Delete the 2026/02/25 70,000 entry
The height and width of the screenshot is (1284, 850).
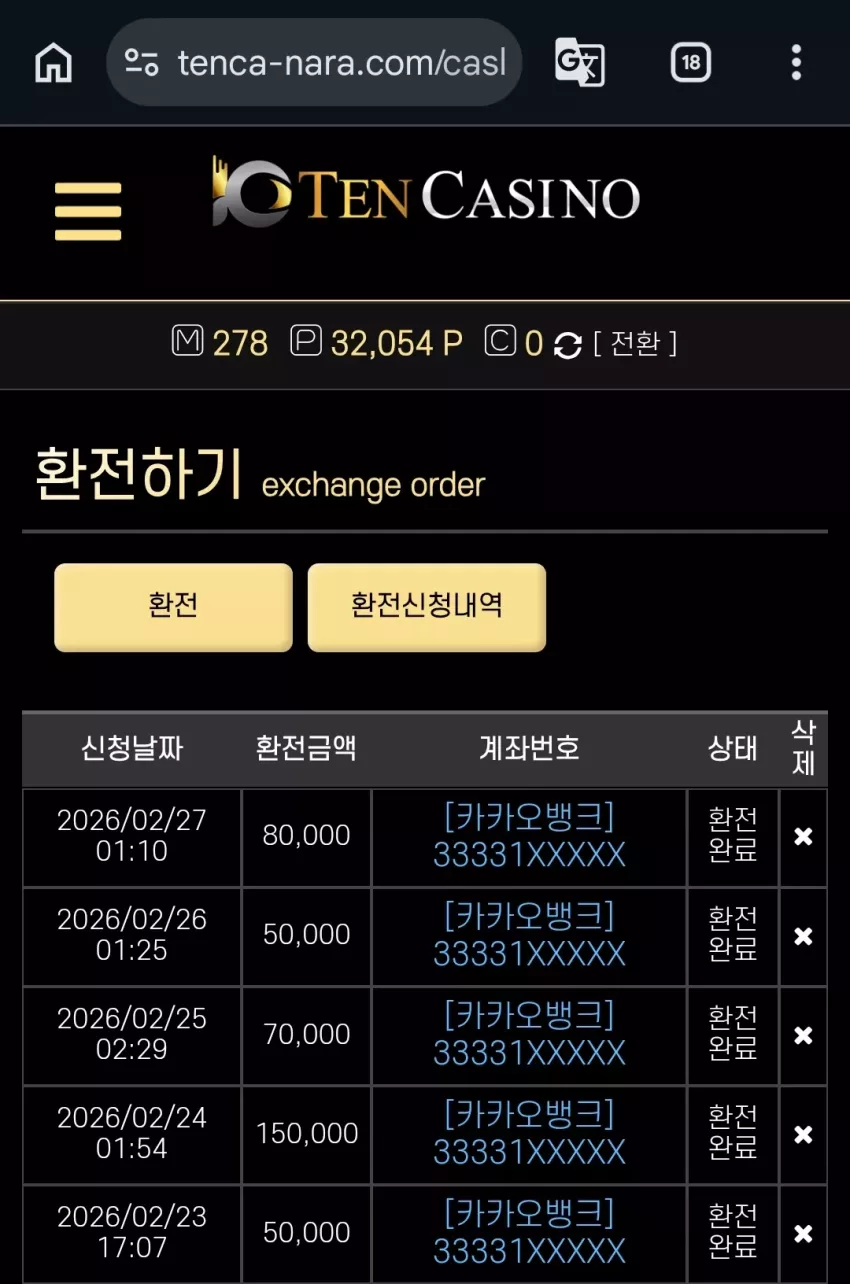click(803, 1035)
